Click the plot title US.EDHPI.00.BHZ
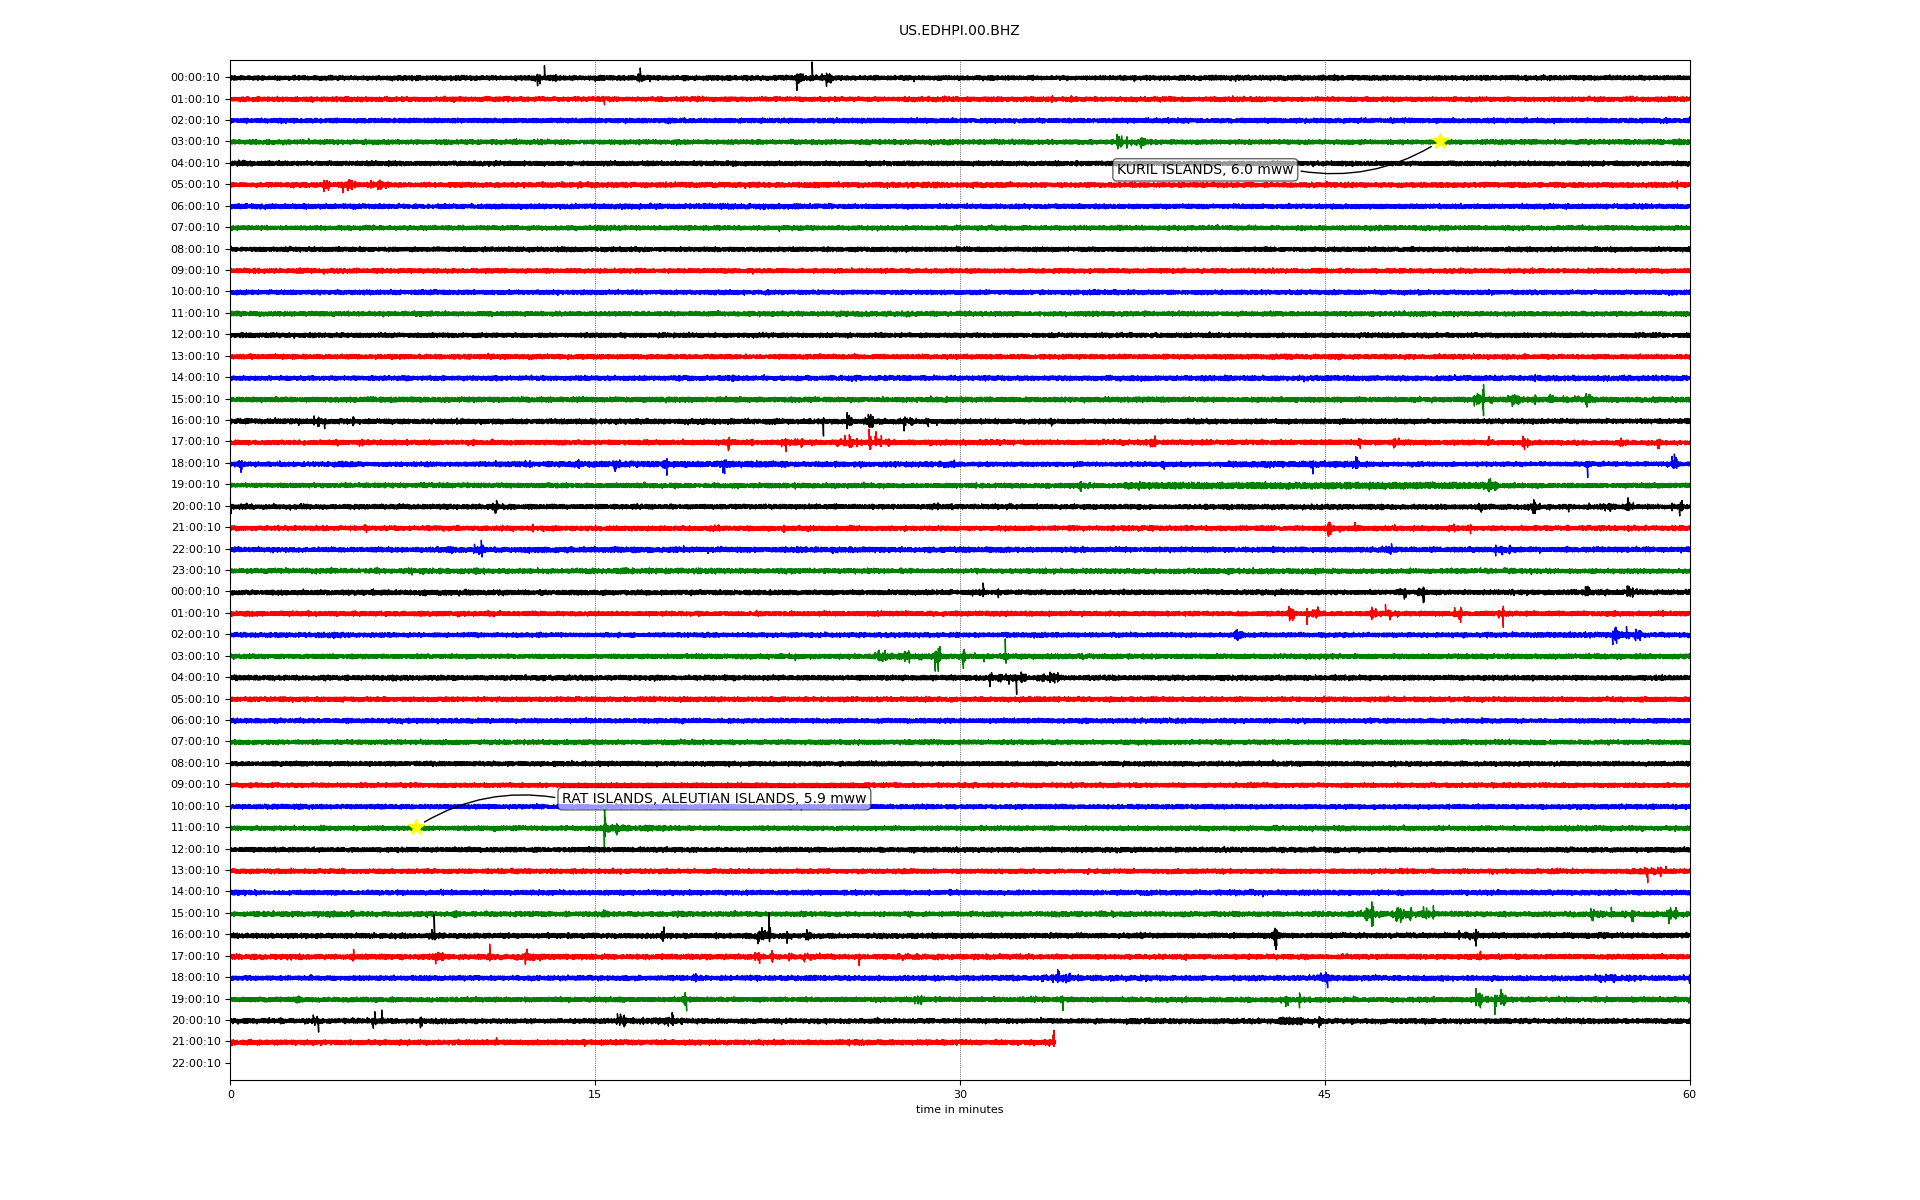The image size is (1920, 1200). (x=959, y=31)
